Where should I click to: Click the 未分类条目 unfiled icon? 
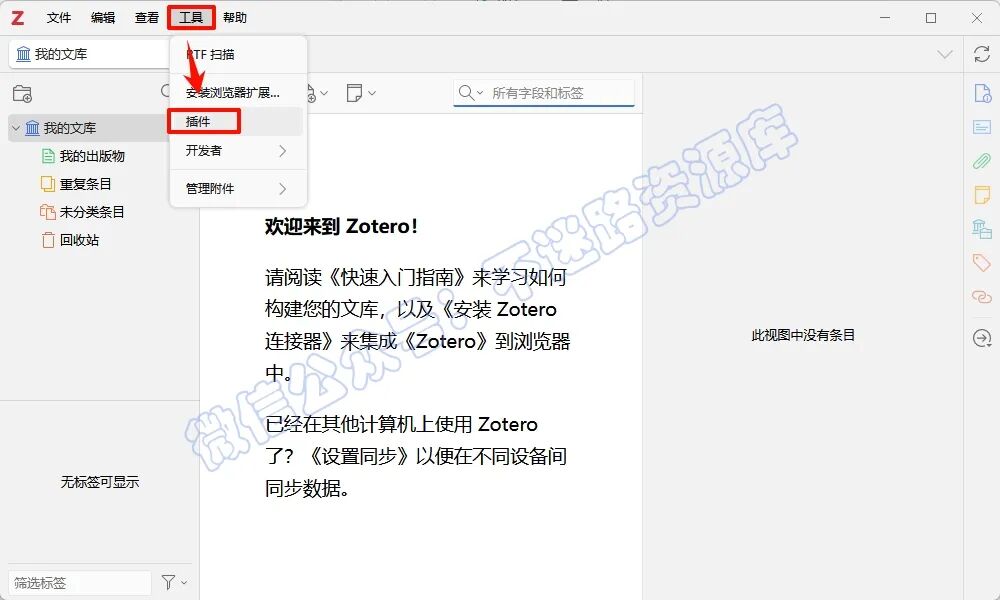[48, 212]
